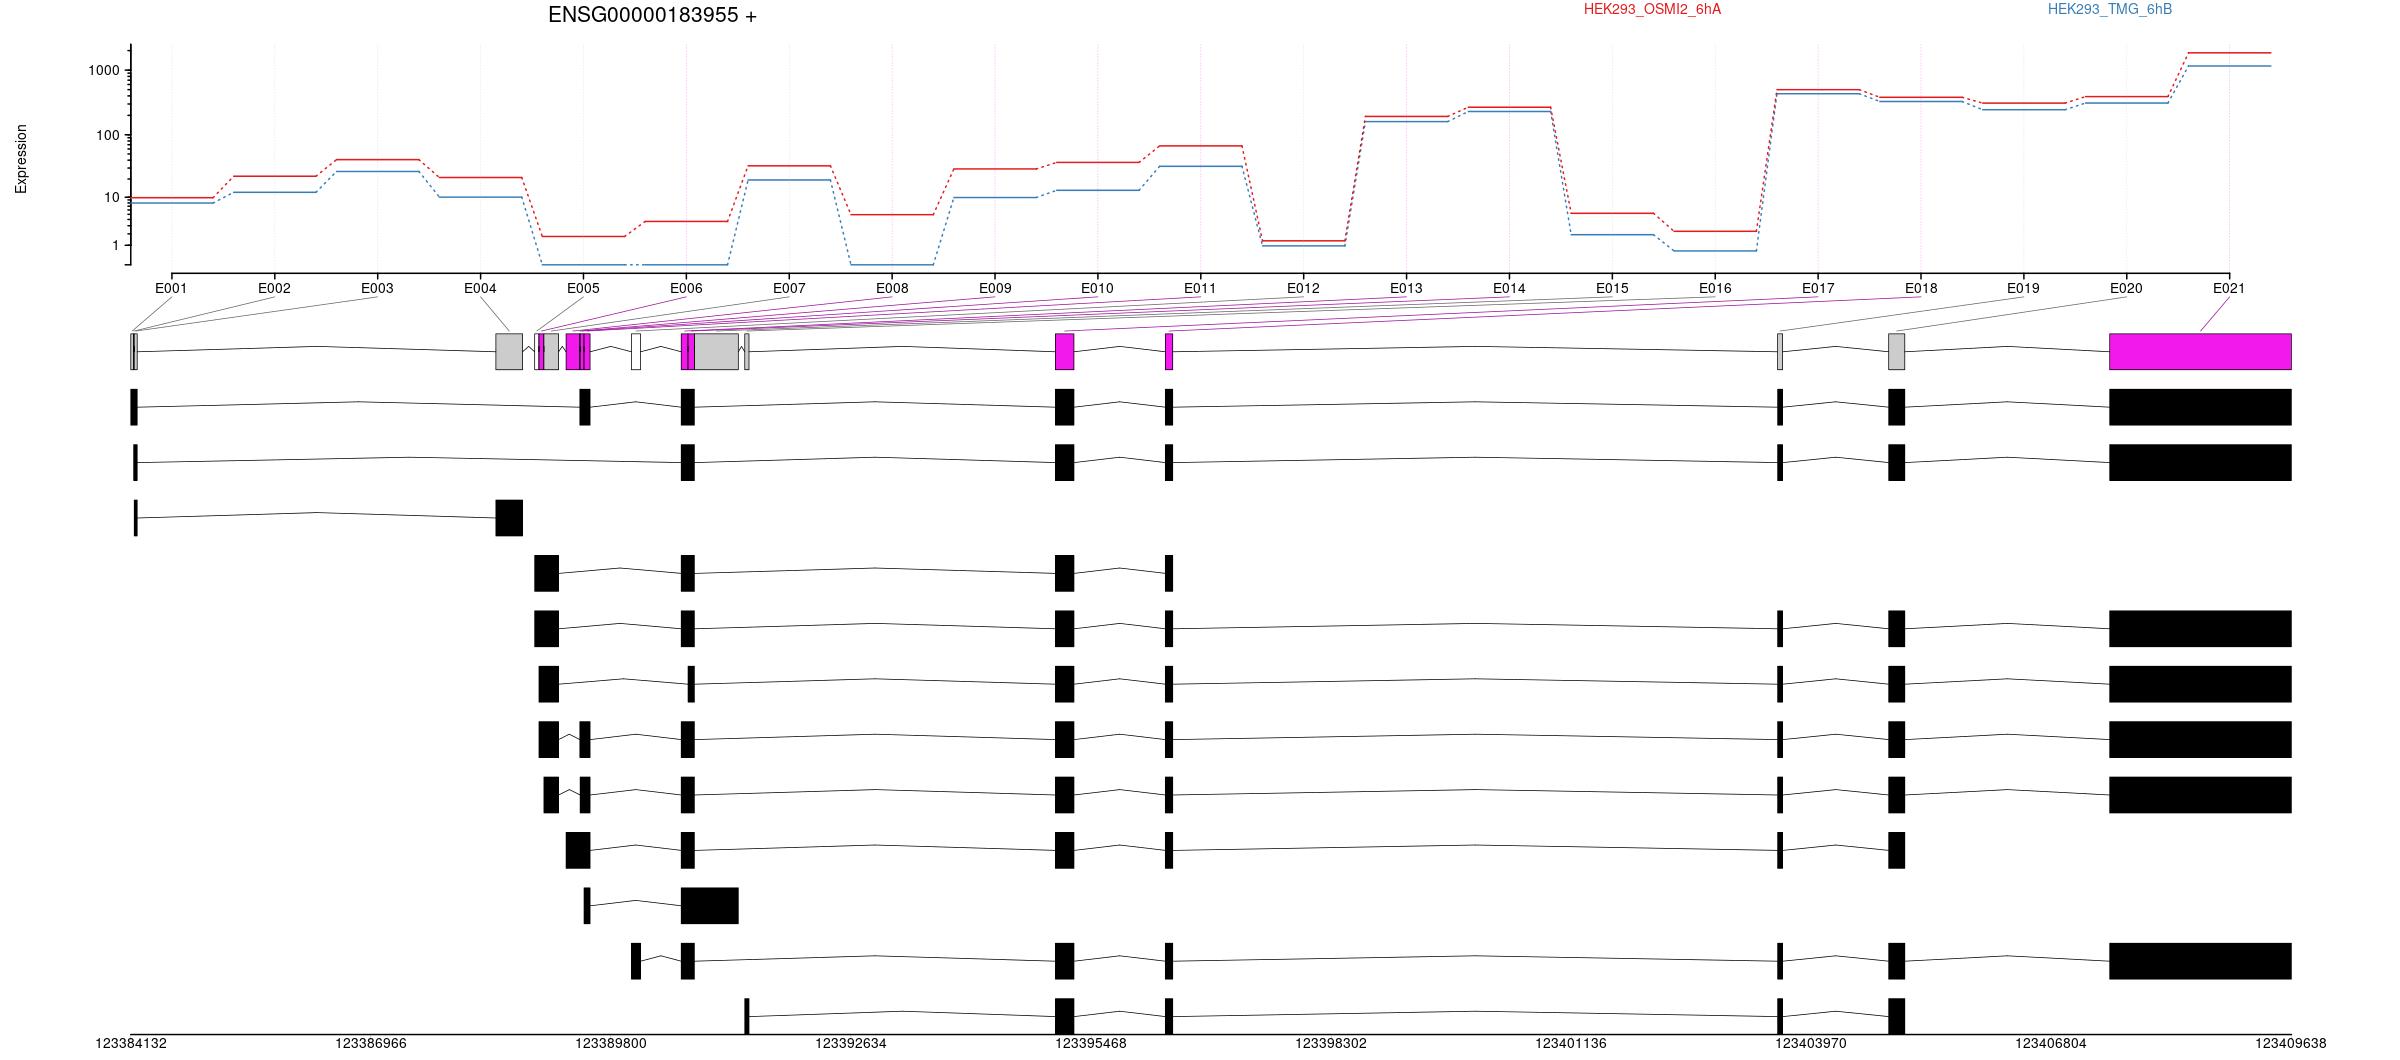2400x1060 pixels.
Task: Click the E007 exon label
Action: [789, 288]
